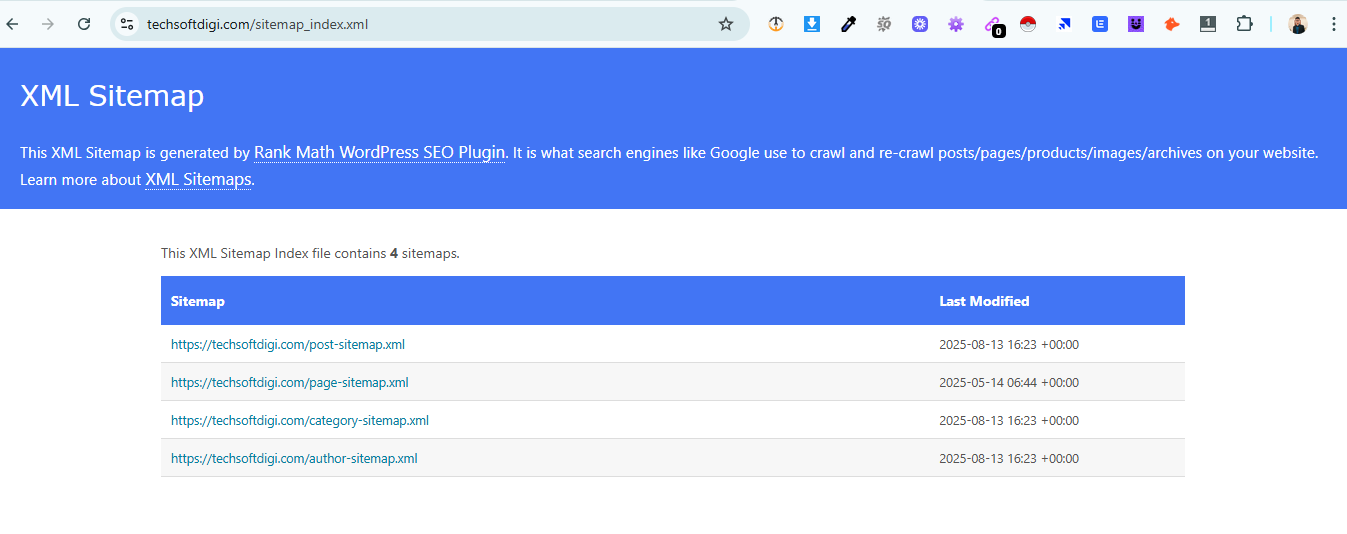1347x534 pixels.
Task: Click the browser back arrow
Action: pyautogui.click(x=13, y=24)
